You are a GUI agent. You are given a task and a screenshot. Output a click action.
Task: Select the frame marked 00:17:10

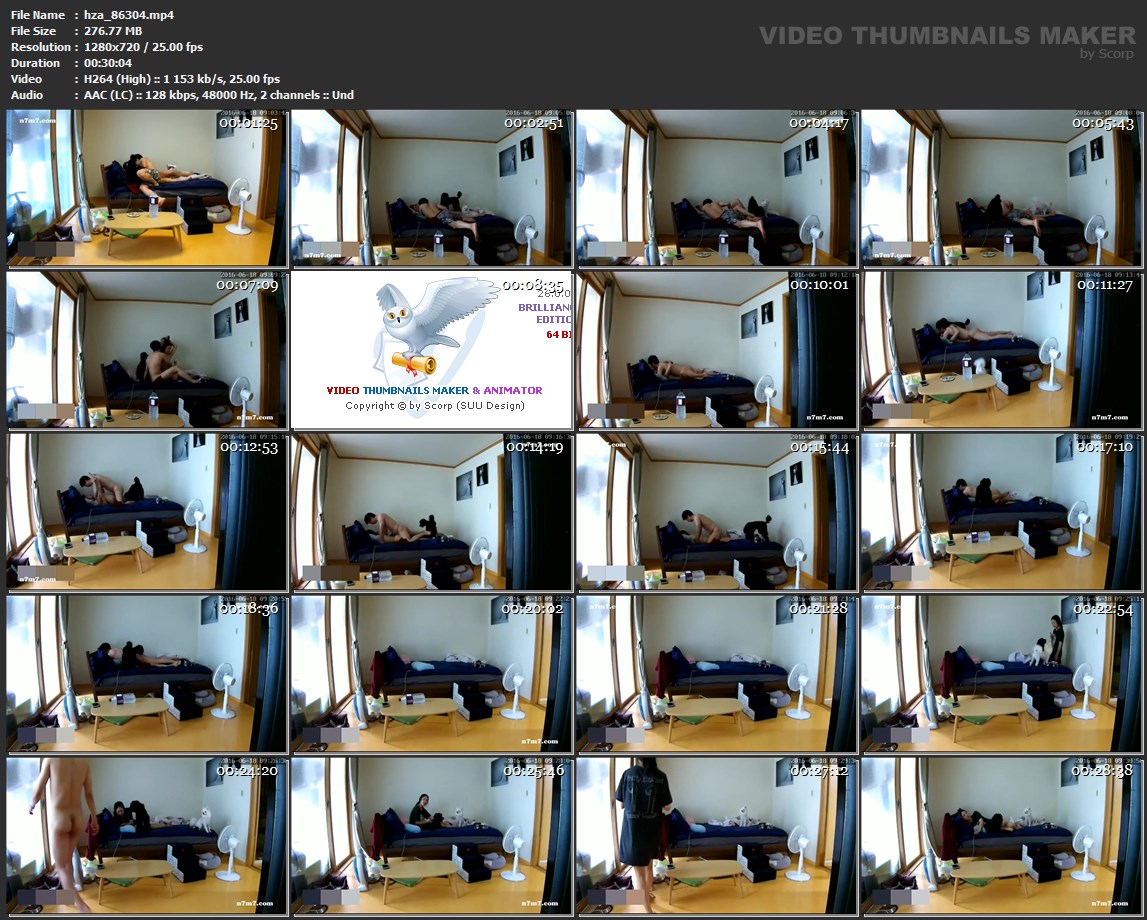click(1001, 512)
